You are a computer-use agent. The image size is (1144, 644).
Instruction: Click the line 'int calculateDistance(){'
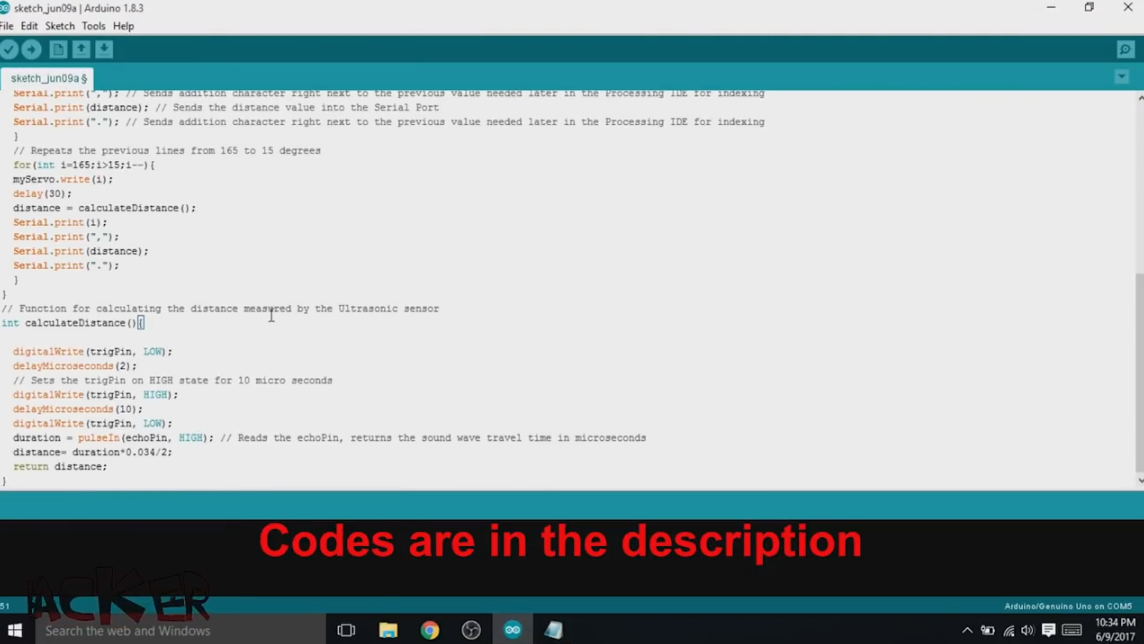(72, 323)
